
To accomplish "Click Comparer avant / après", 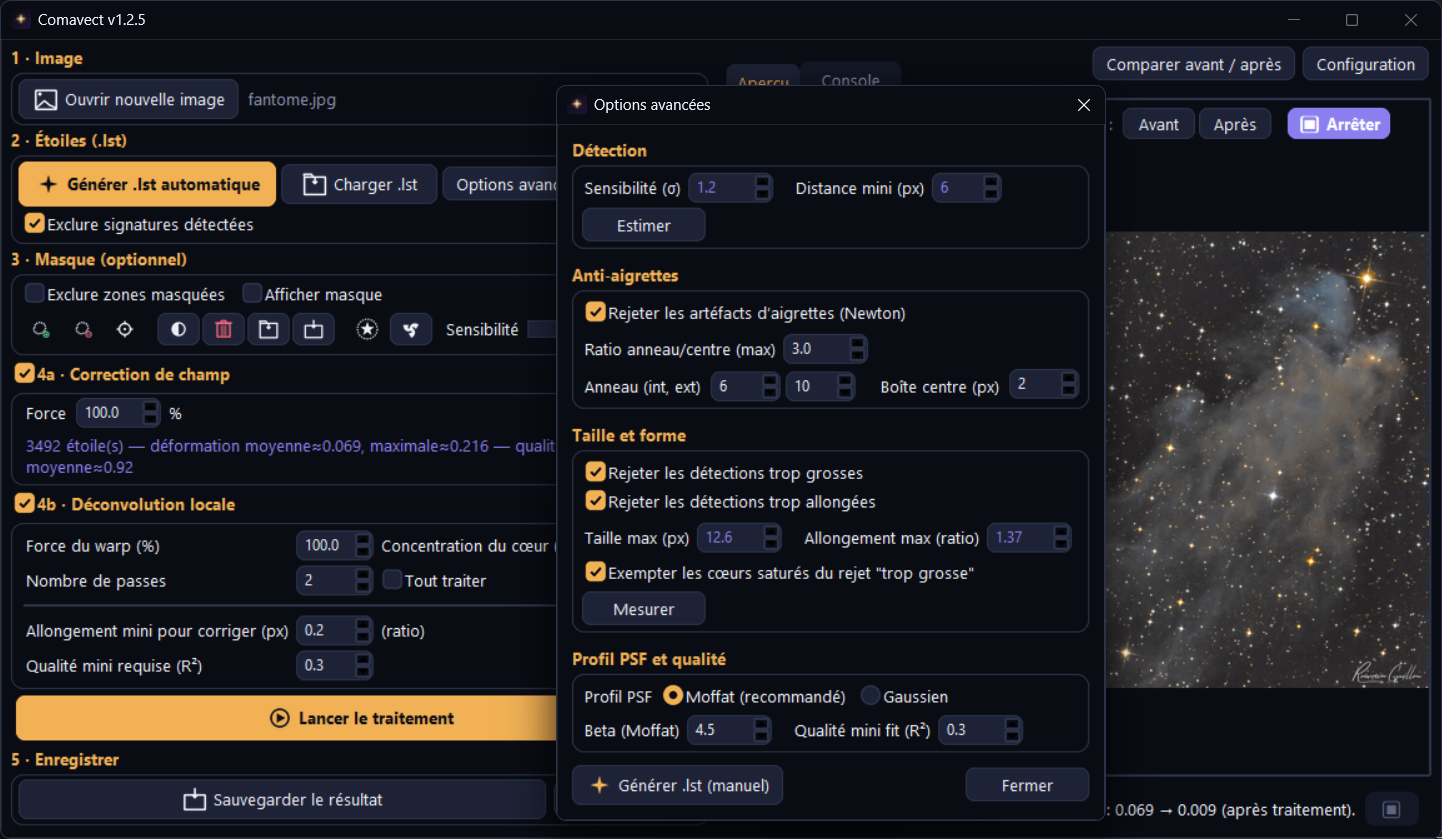I will tap(1194, 64).
